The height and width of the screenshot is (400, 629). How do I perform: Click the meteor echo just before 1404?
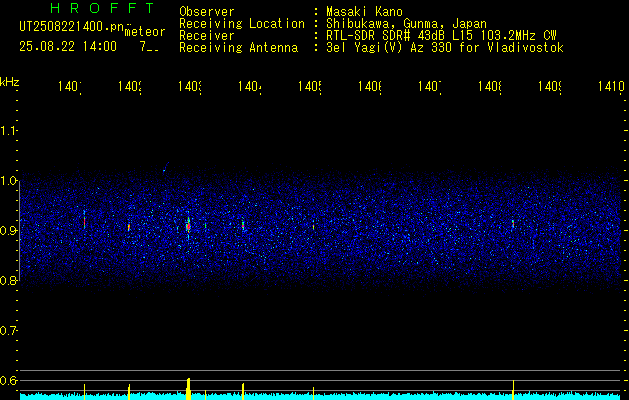click(x=243, y=224)
